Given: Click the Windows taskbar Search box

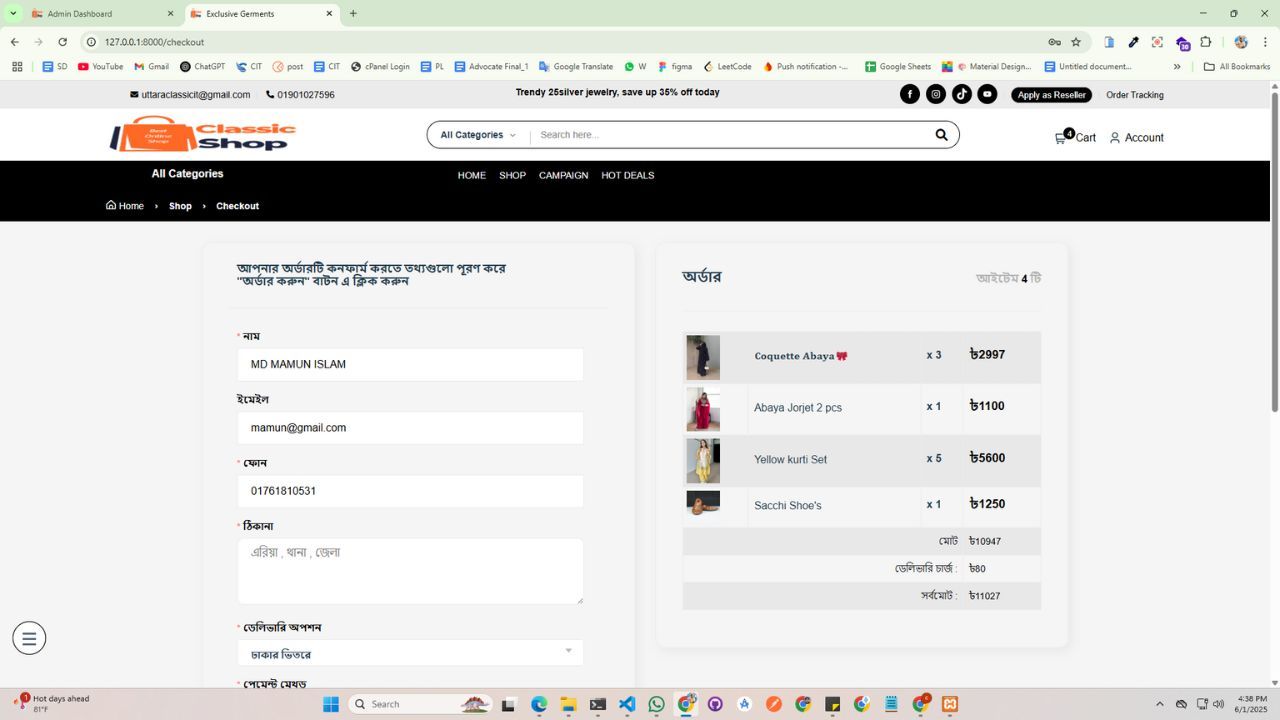Looking at the screenshot, I should click(420, 704).
